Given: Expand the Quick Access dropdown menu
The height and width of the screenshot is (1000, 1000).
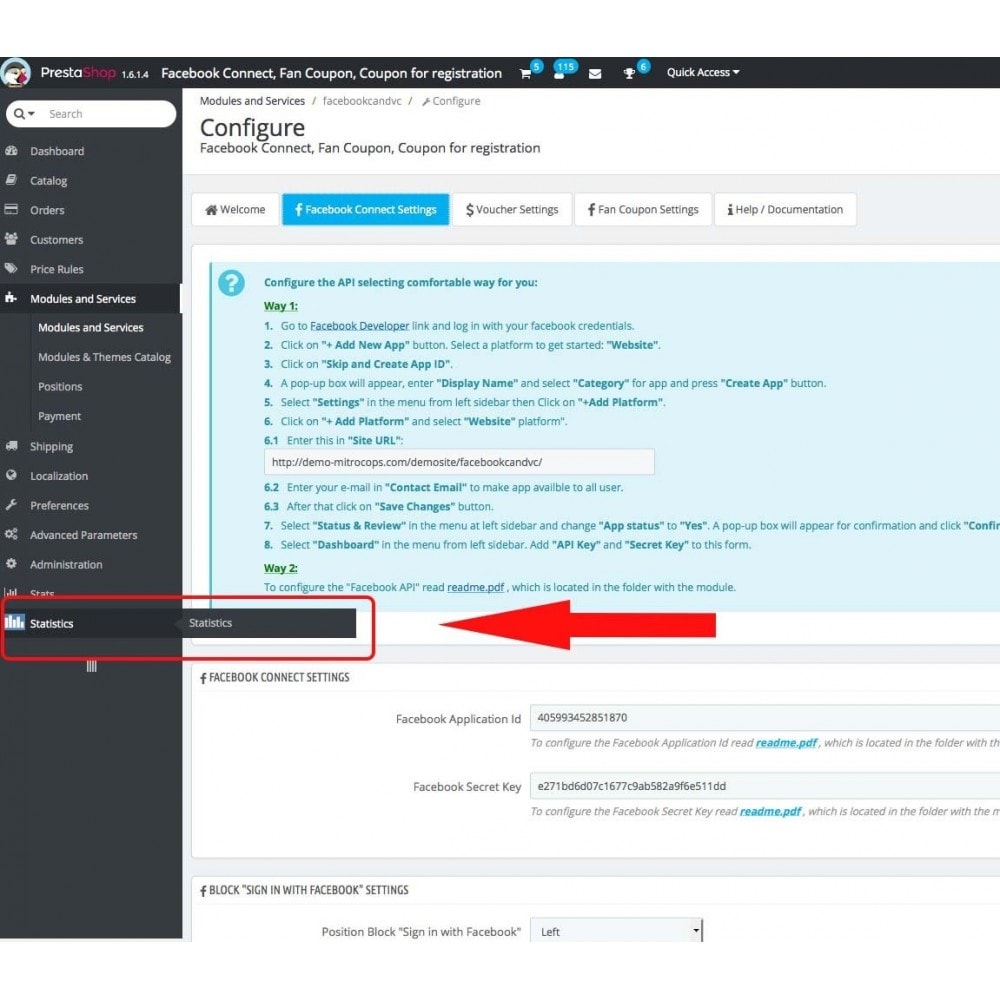Looking at the screenshot, I should click(703, 73).
